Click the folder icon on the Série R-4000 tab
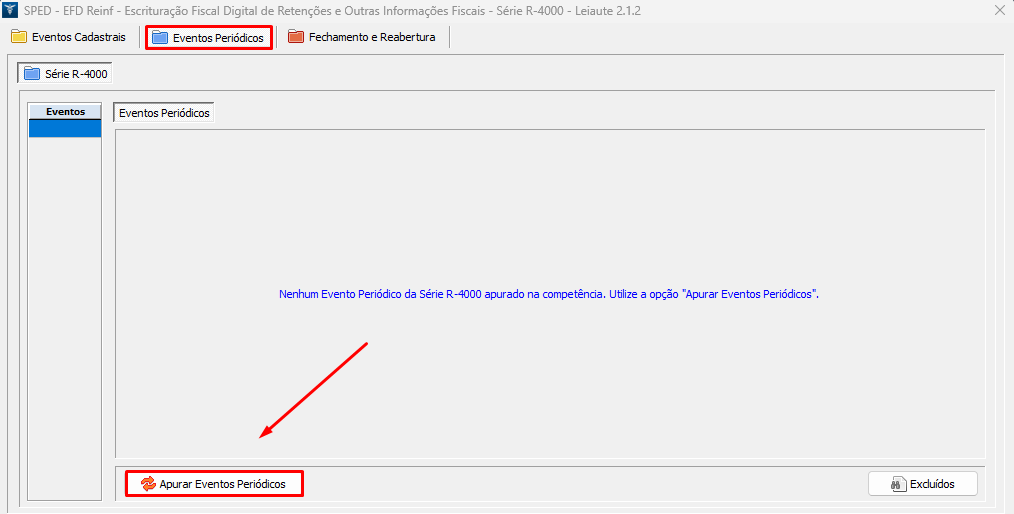Image resolution: width=1014 pixels, height=514 pixels. click(32, 74)
